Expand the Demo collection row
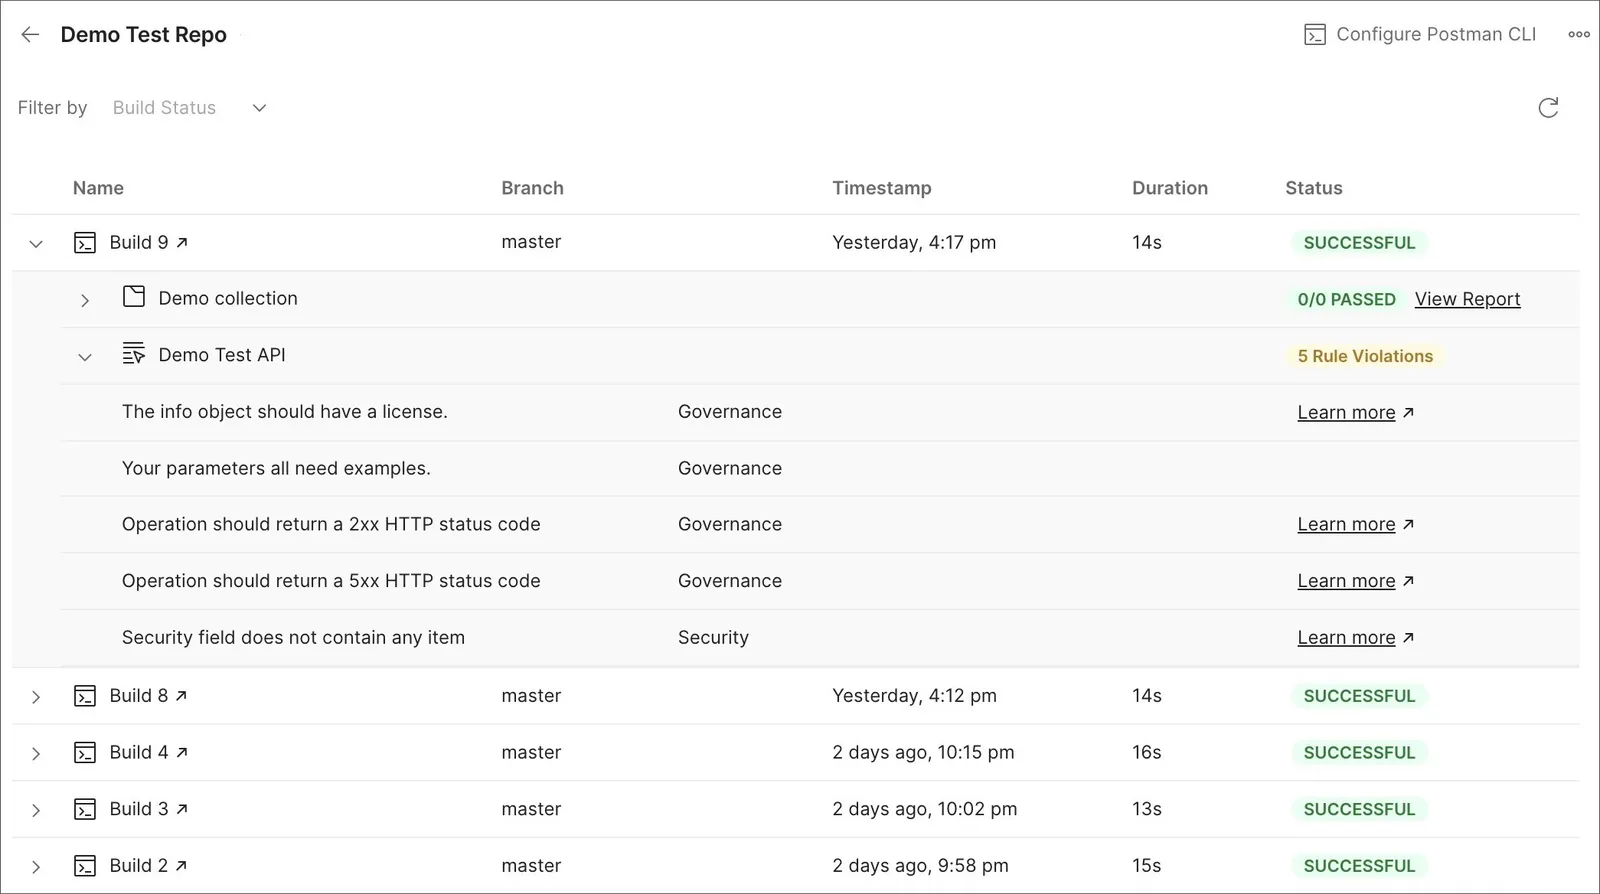Image resolution: width=1600 pixels, height=894 pixels. coord(85,300)
